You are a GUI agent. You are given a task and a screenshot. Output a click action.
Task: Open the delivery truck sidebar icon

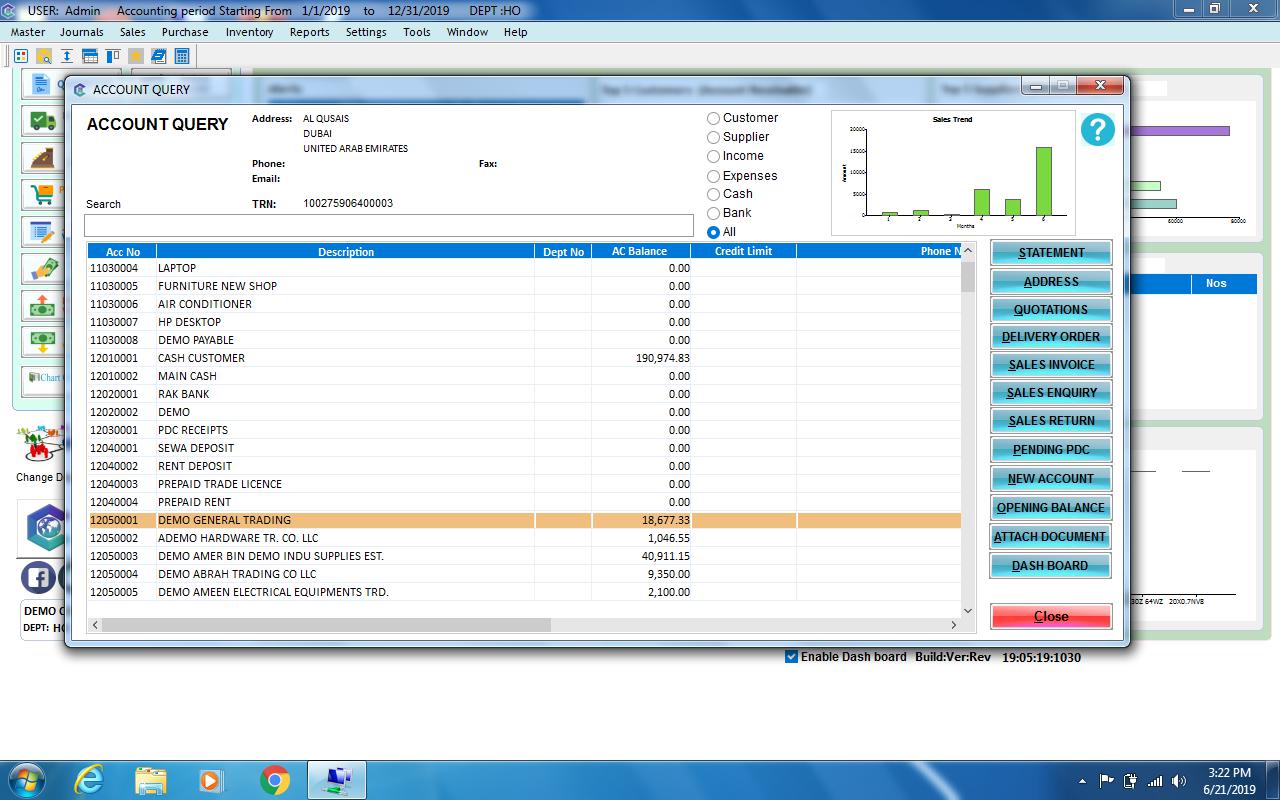(x=42, y=120)
